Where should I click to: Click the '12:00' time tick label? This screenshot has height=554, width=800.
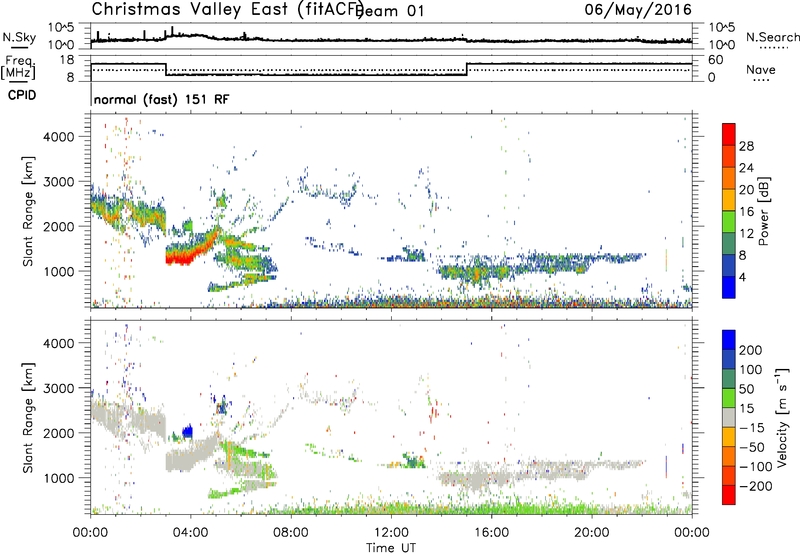coord(391,533)
